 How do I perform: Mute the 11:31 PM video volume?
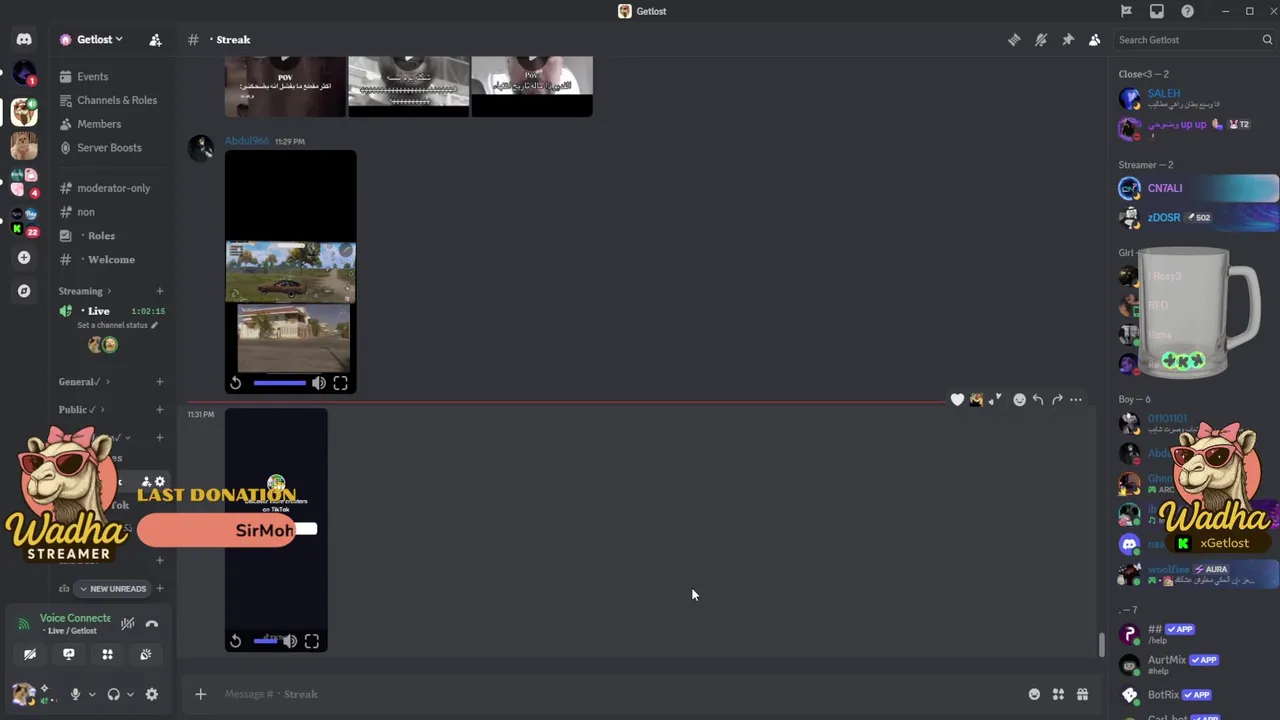[290, 641]
